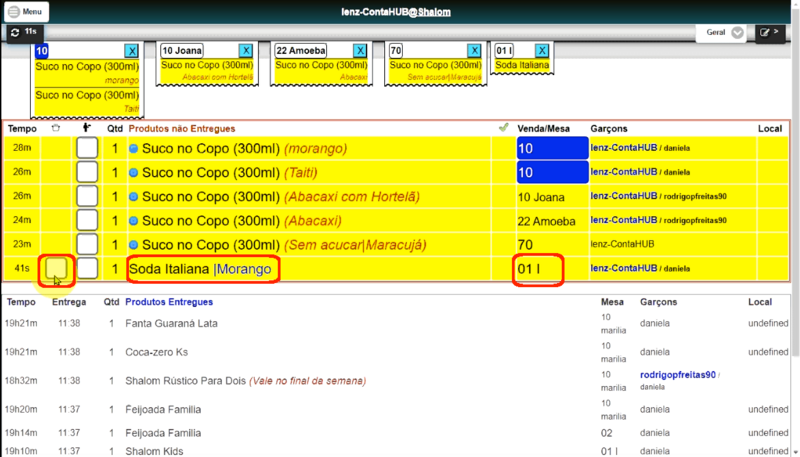Viewport: 800px width, 457px height.
Task: Check delivery box for Taiti juice row
Action: click(x=87, y=172)
